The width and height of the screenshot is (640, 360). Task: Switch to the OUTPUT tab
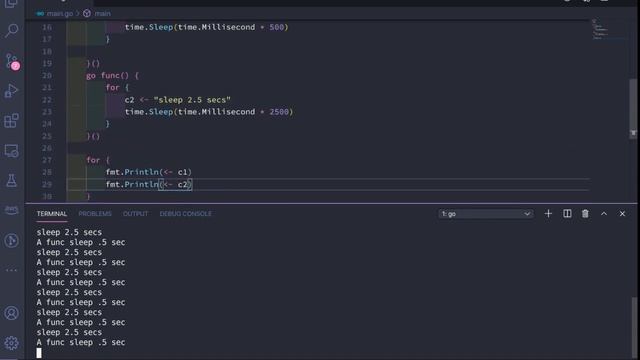point(136,214)
